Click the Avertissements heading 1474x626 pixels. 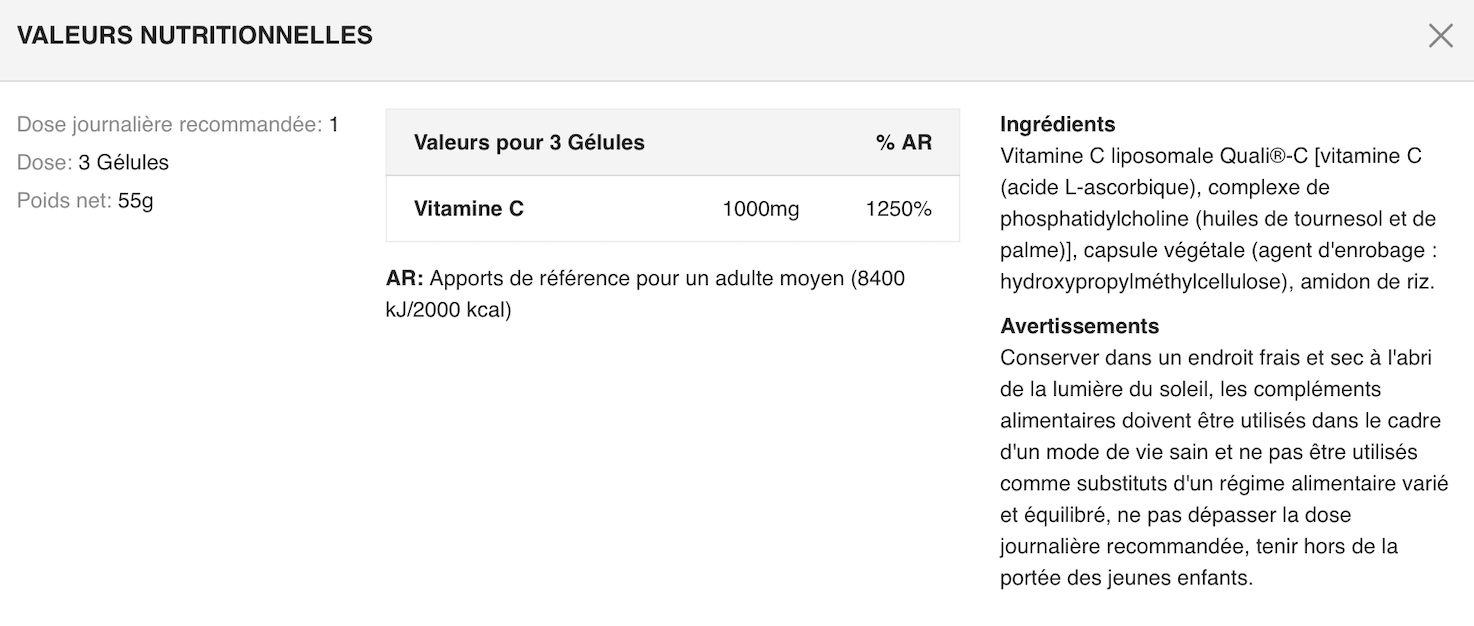1079,327
